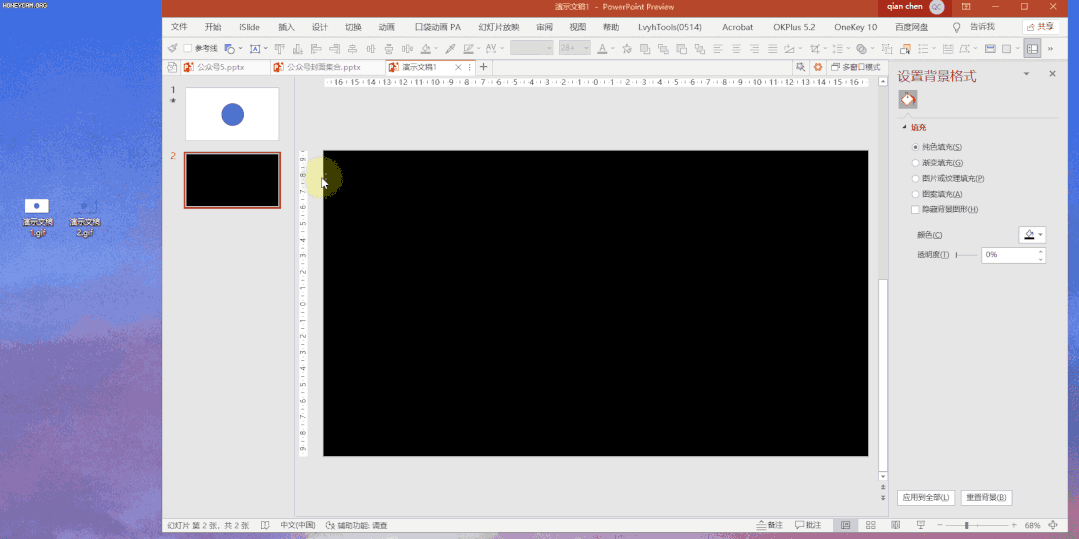Viewport: 1079px width, 539px height.
Task: Click 应用到全部 button
Action: [925, 497]
